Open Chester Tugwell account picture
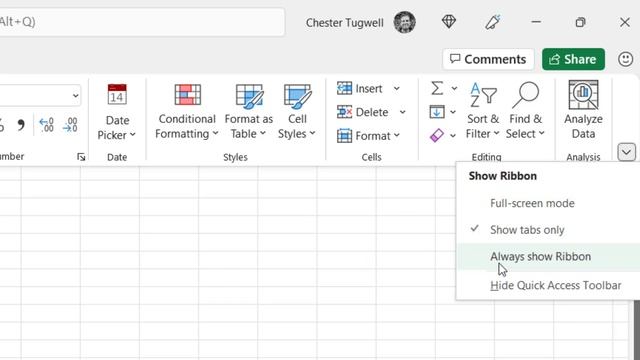The image size is (640, 360). (404, 22)
